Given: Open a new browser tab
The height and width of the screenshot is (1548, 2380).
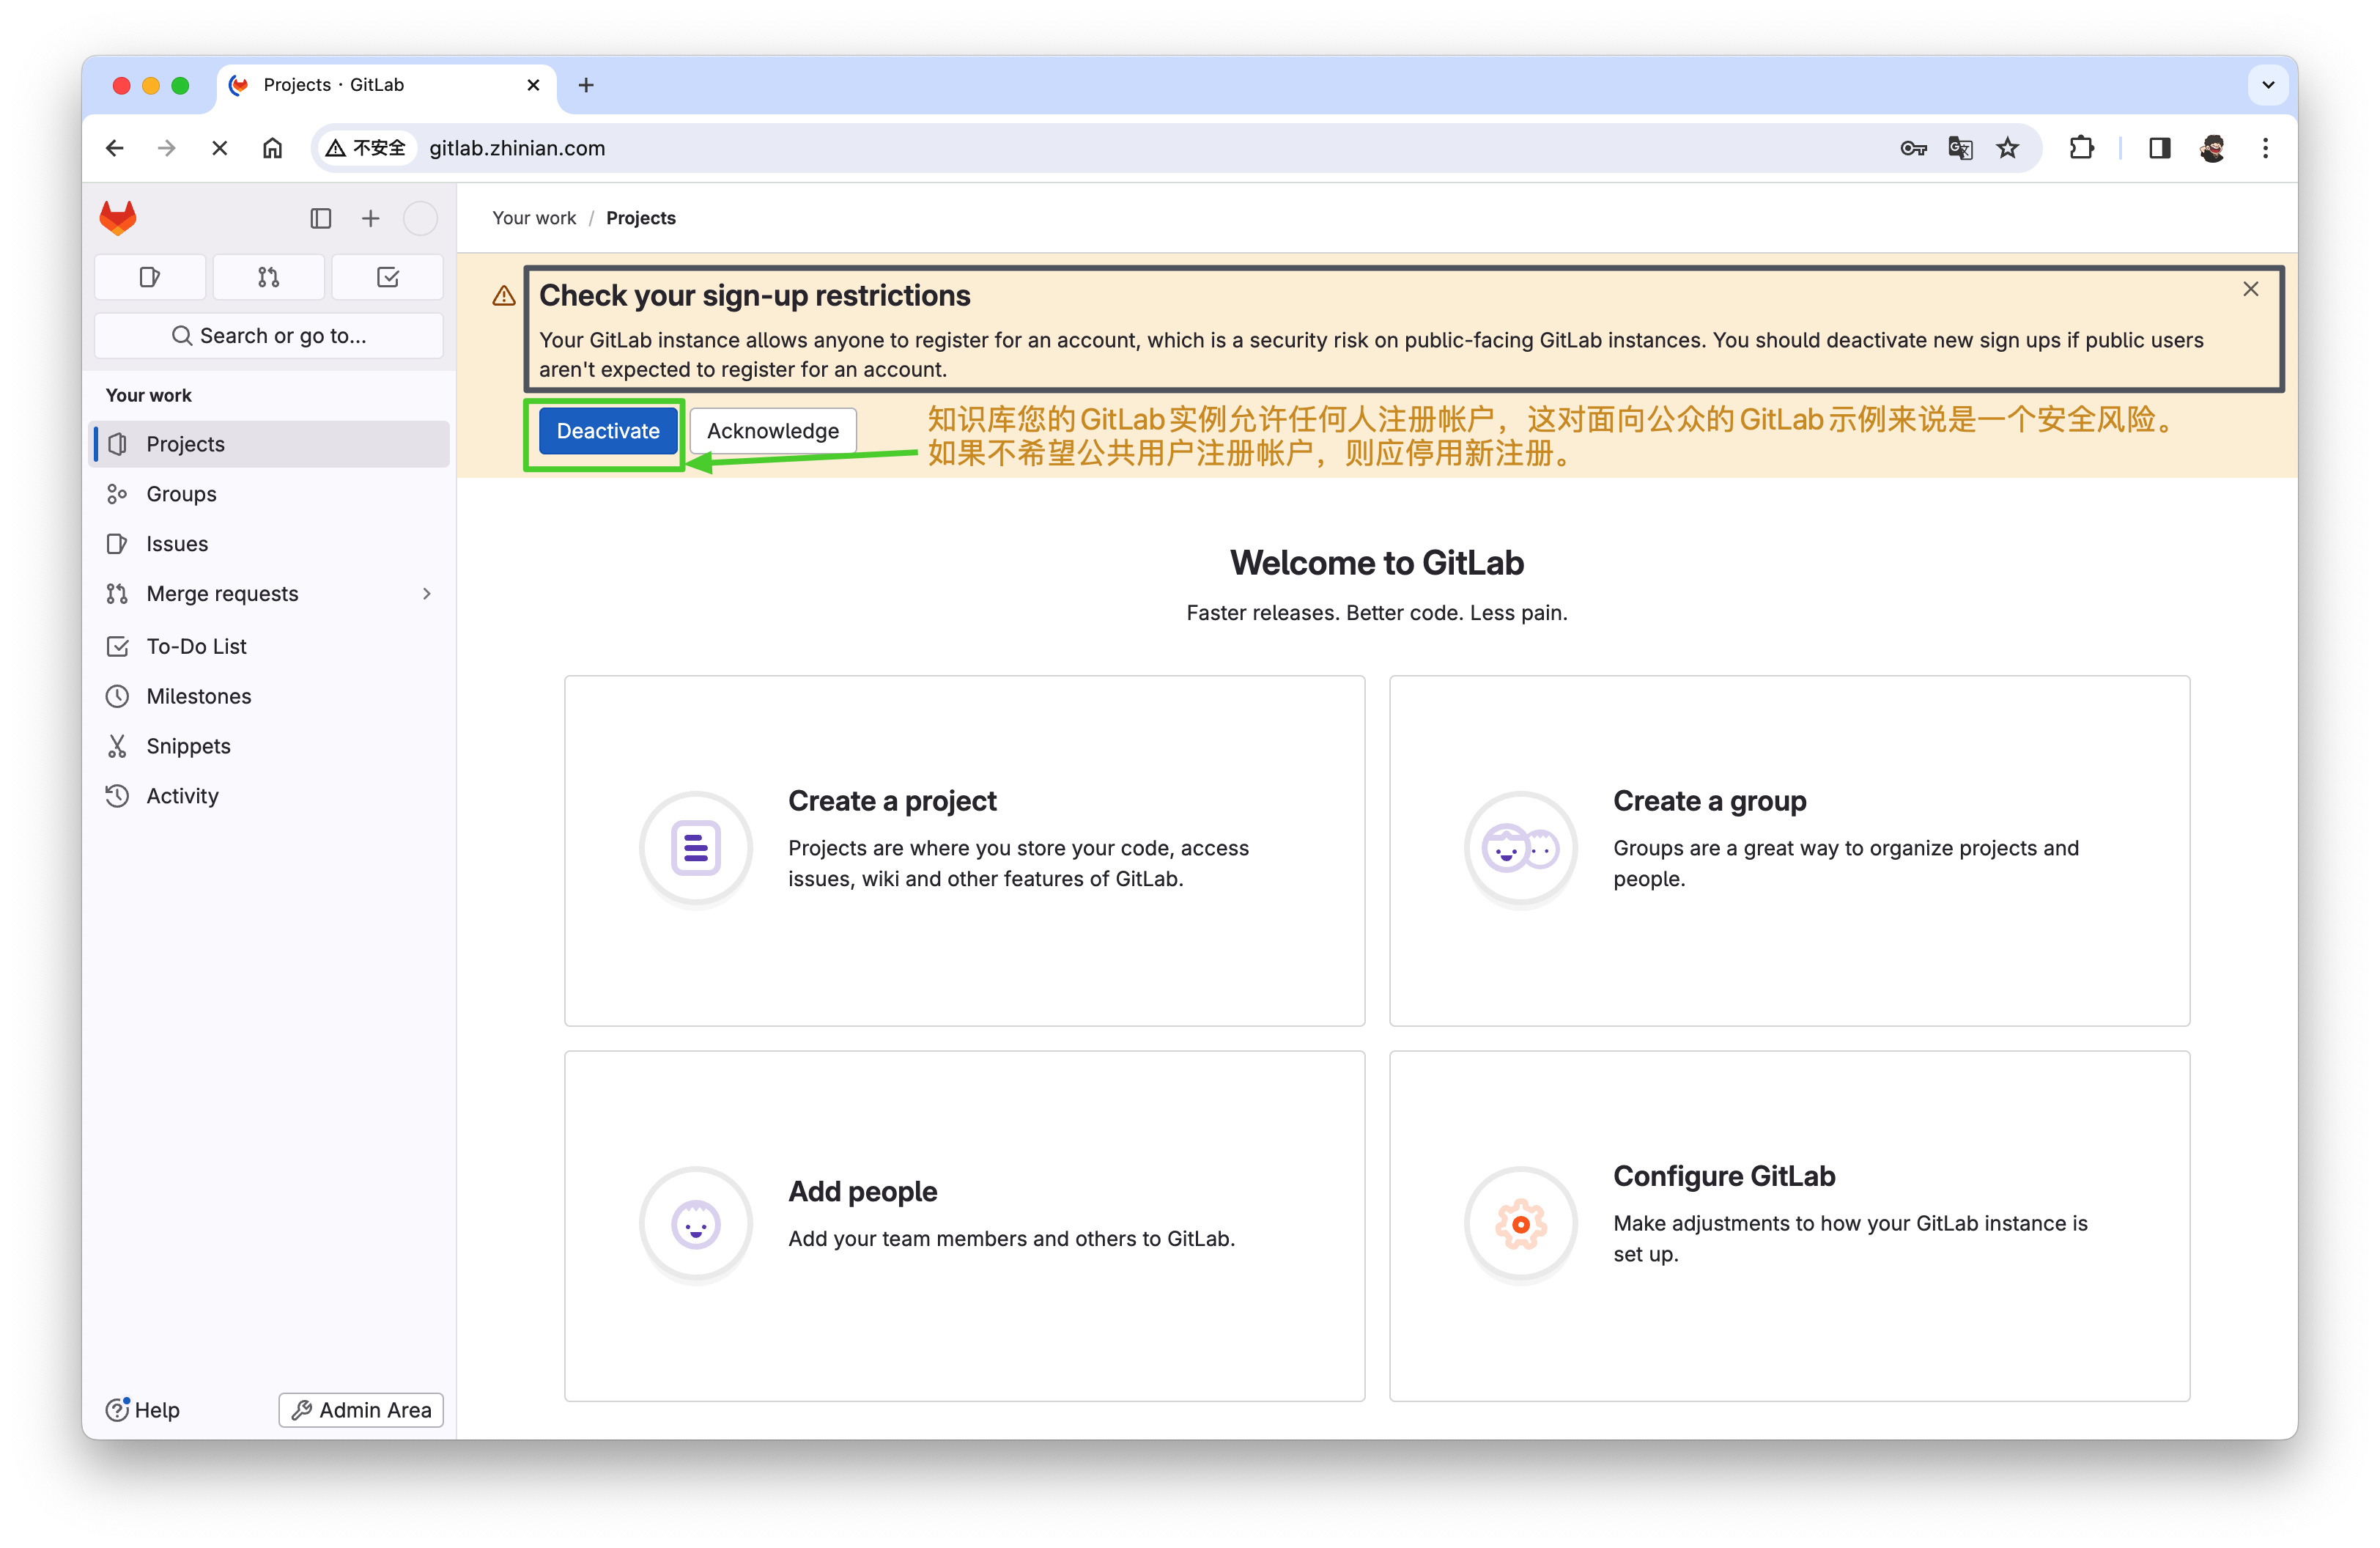Looking at the screenshot, I should tap(586, 85).
